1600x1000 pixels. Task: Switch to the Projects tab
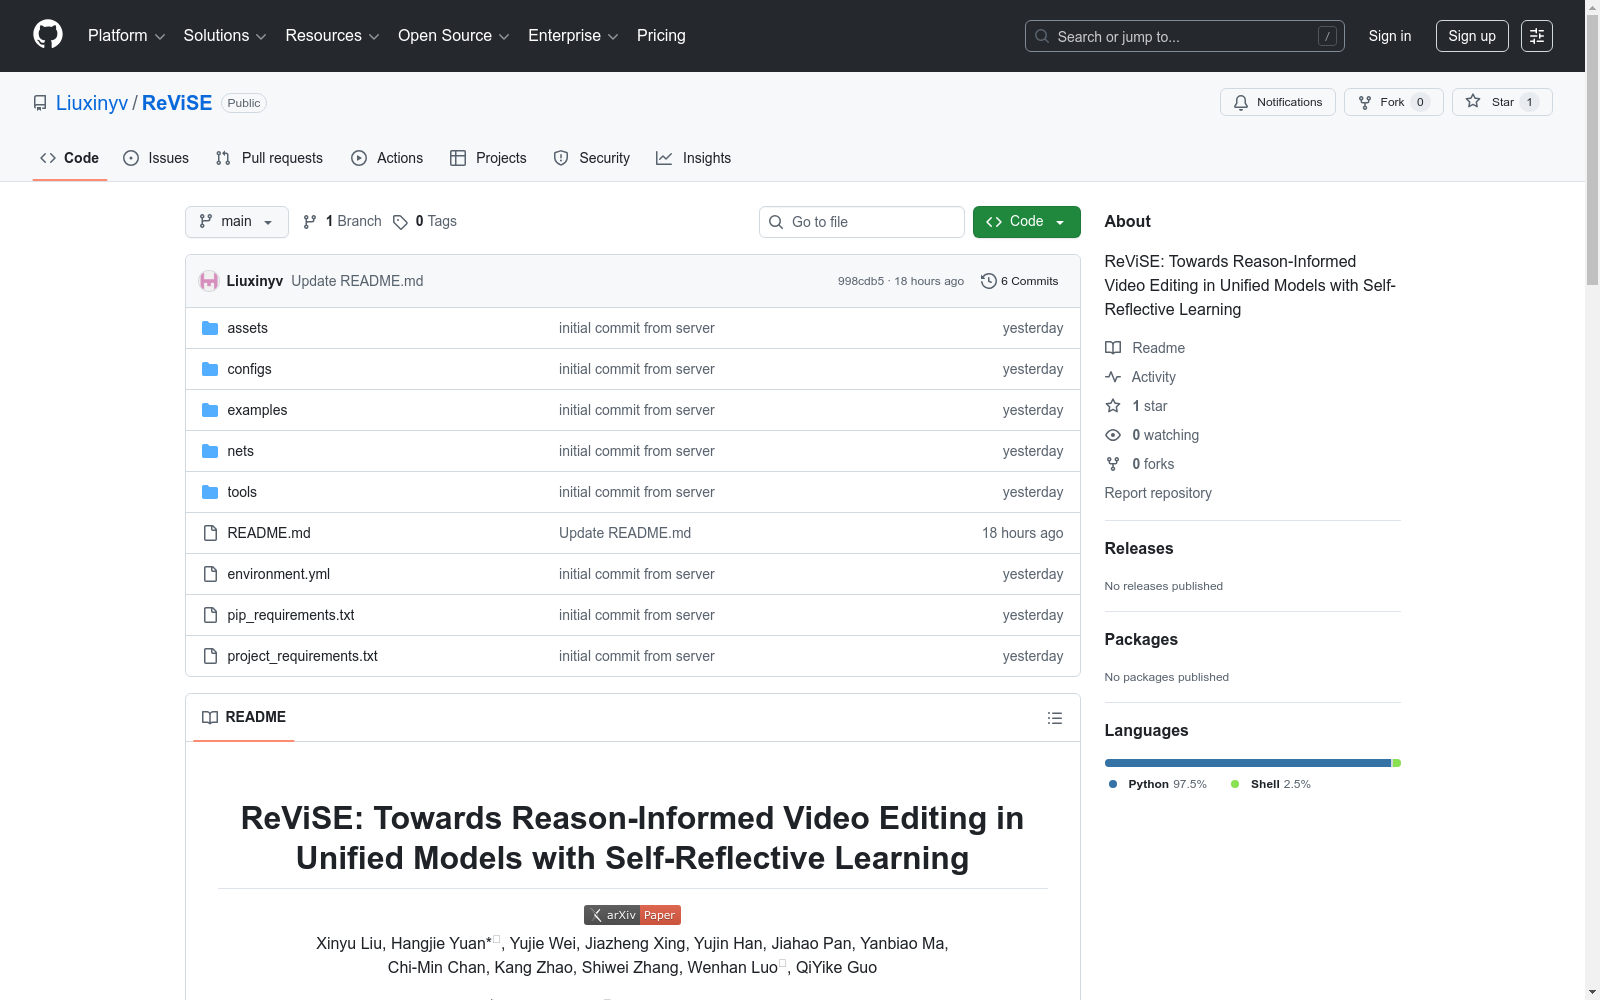(488, 158)
